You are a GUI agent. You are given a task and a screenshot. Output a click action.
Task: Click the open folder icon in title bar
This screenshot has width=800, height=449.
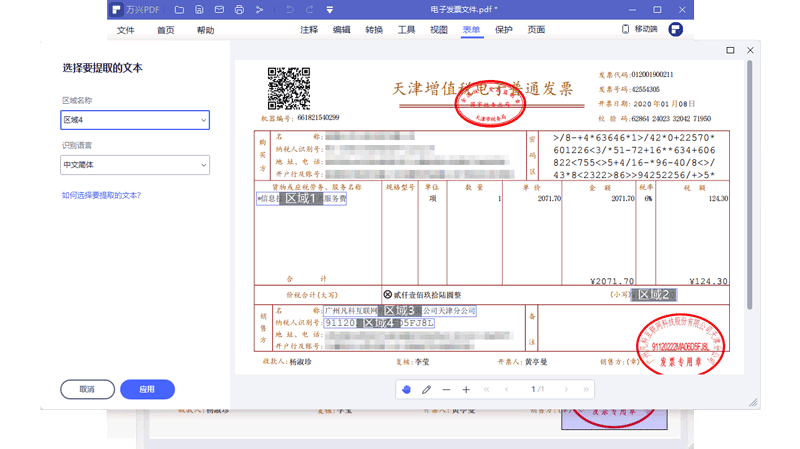tap(179, 10)
